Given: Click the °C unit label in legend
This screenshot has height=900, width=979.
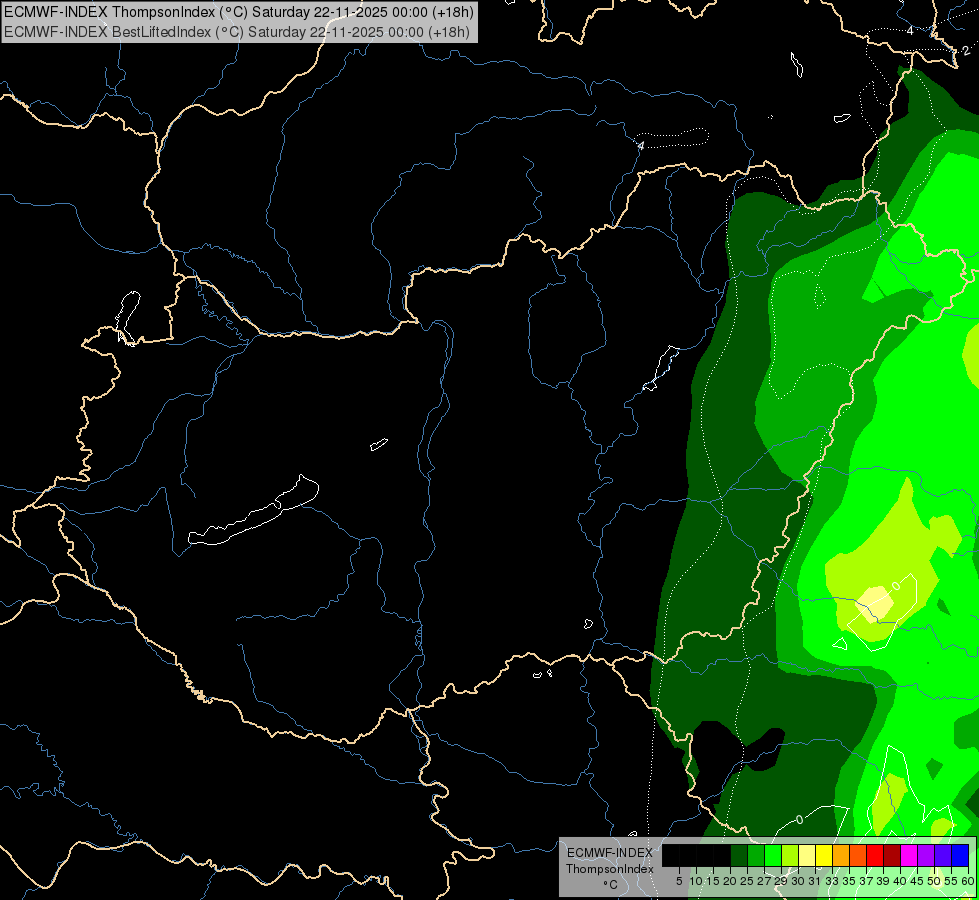Looking at the screenshot, I should coord(611,884).
